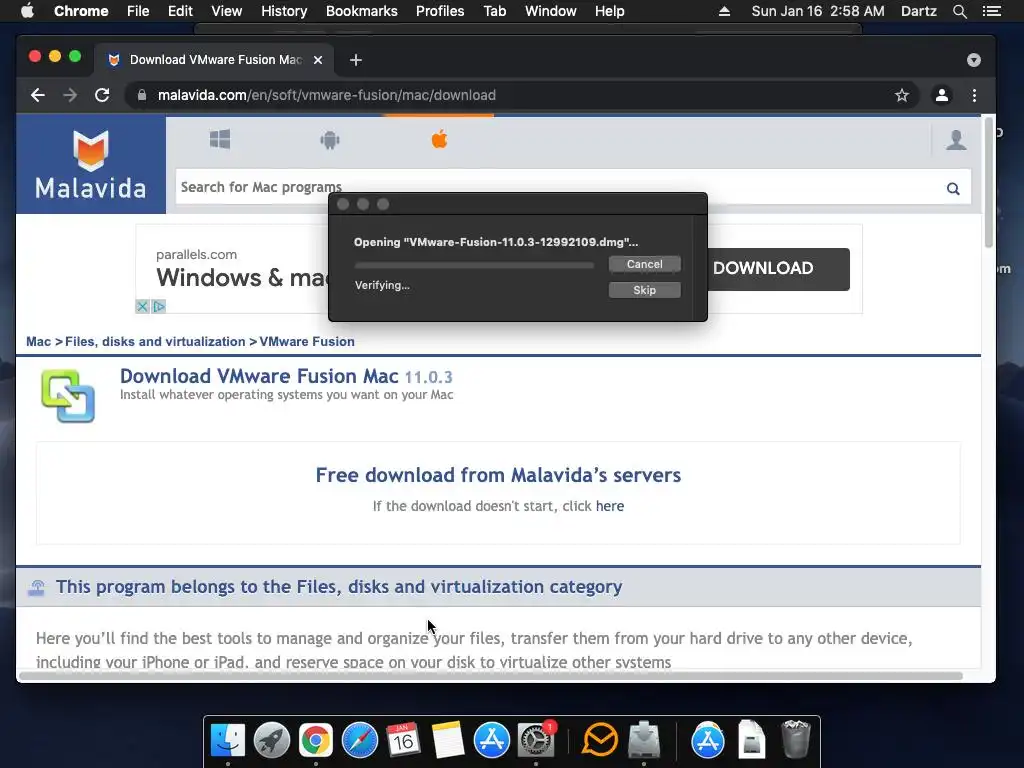Open the Dartz user menu

[918, 11]
